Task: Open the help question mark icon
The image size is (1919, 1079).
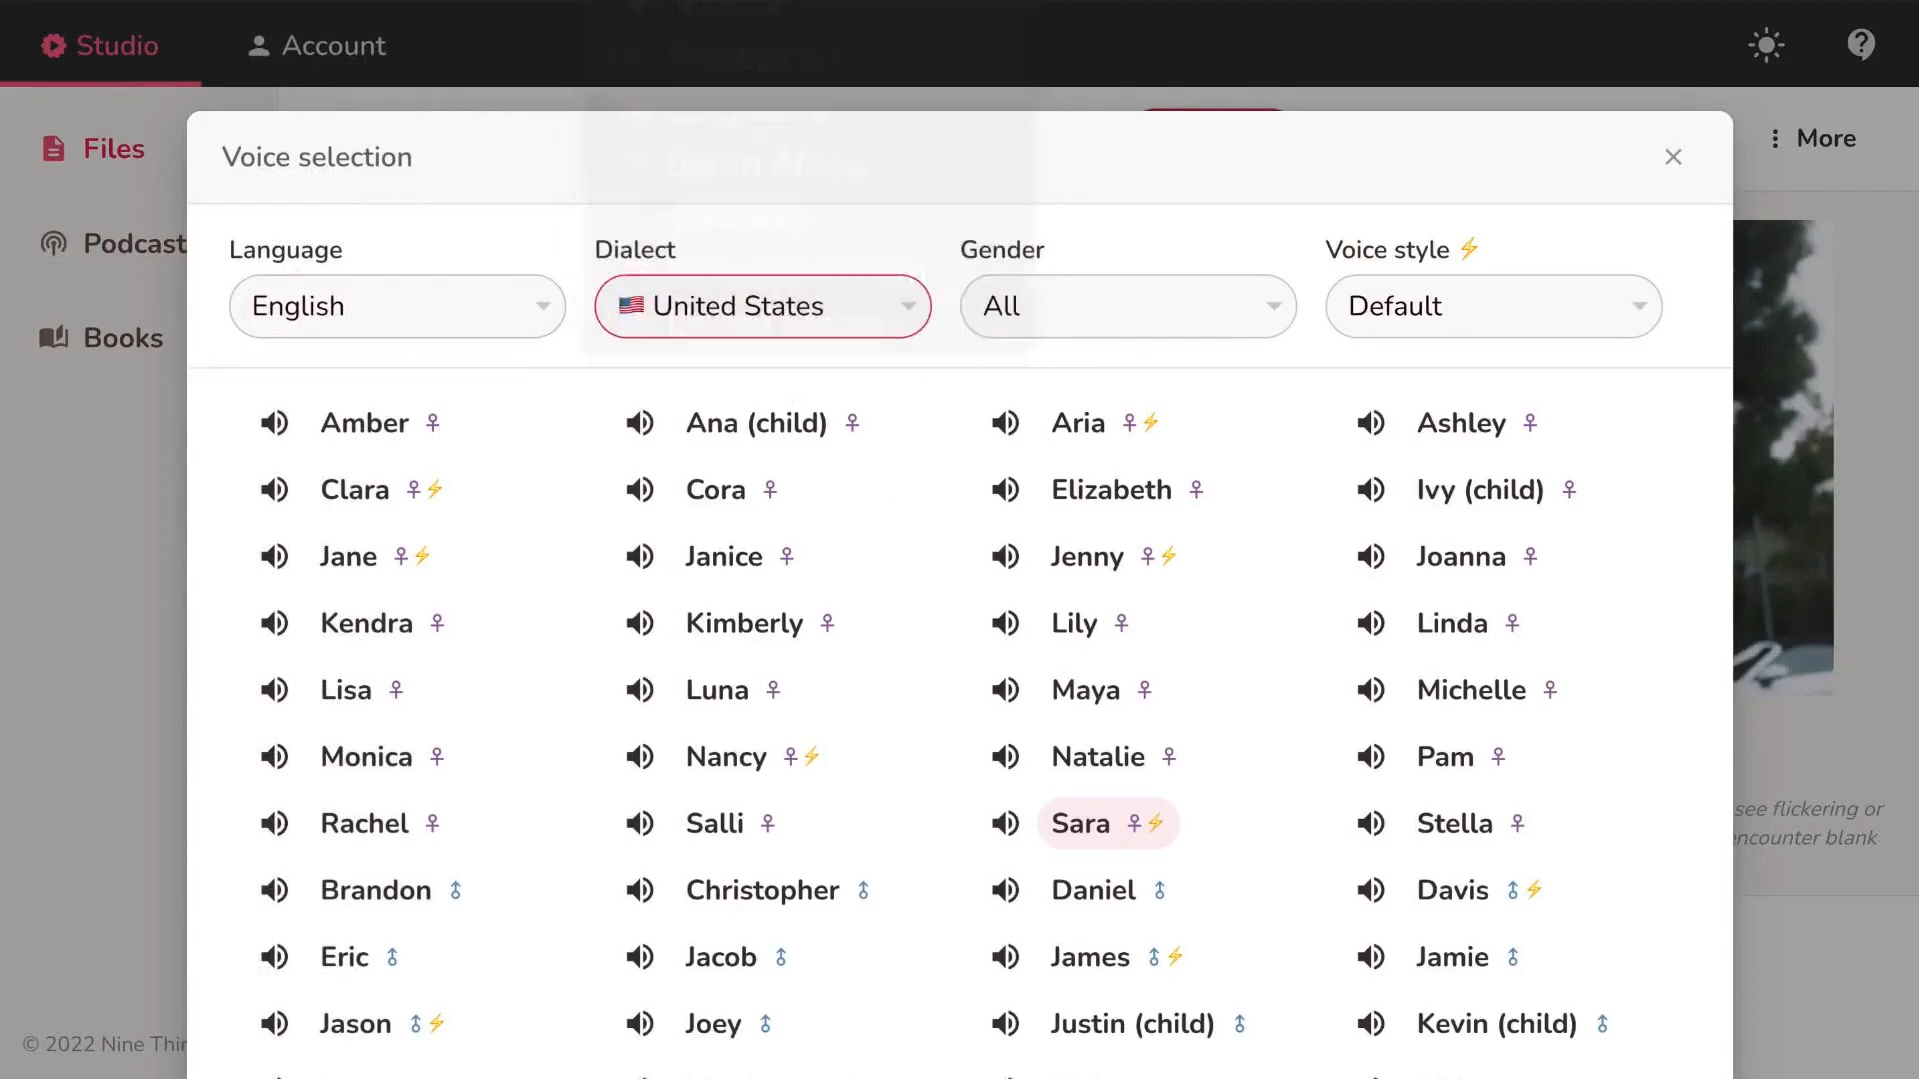Action: click(x=1860, y=45)
